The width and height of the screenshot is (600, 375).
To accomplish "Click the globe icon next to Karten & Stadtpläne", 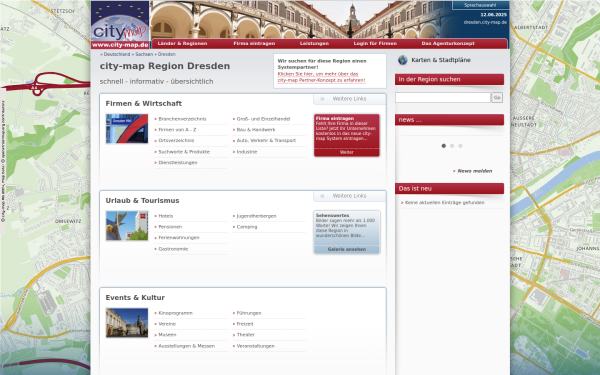I will point(403,60).
